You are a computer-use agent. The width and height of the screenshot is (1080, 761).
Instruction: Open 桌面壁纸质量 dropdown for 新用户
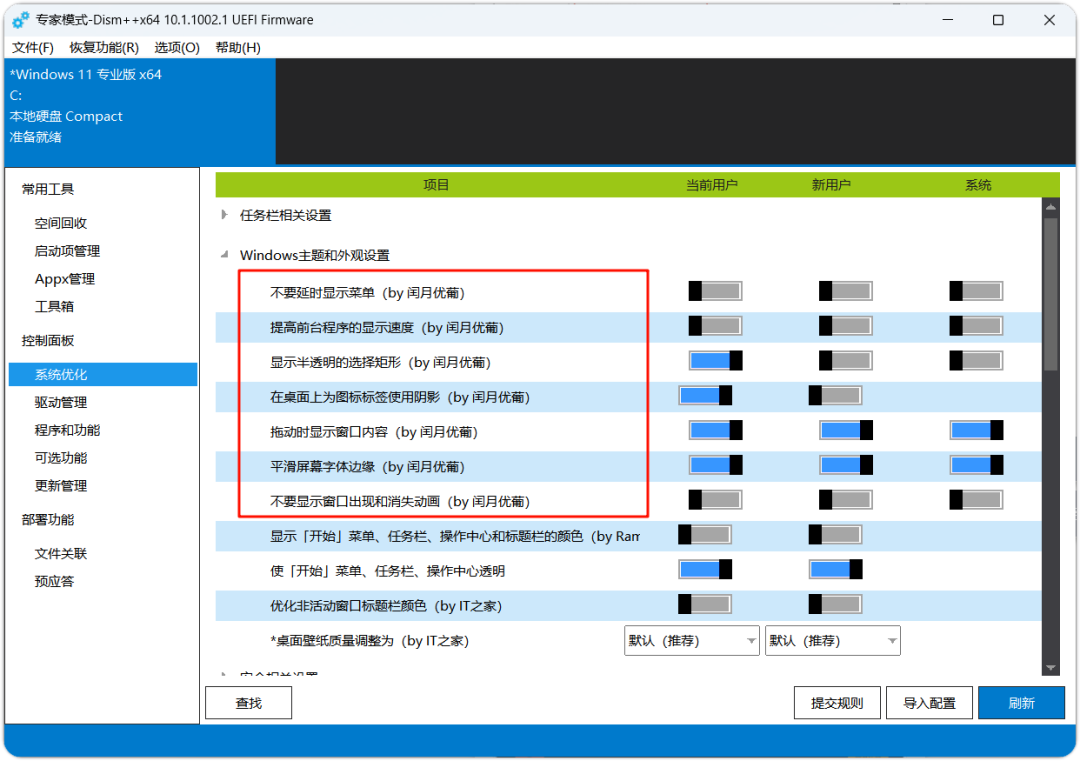[832, 640]
